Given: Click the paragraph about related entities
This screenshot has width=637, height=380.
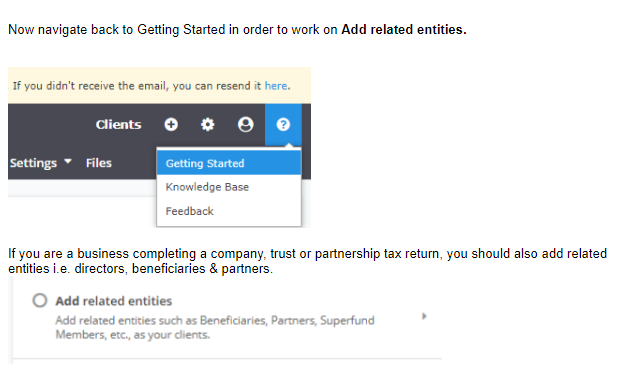Looking at the screenshot, I should (x=308, y=261).
